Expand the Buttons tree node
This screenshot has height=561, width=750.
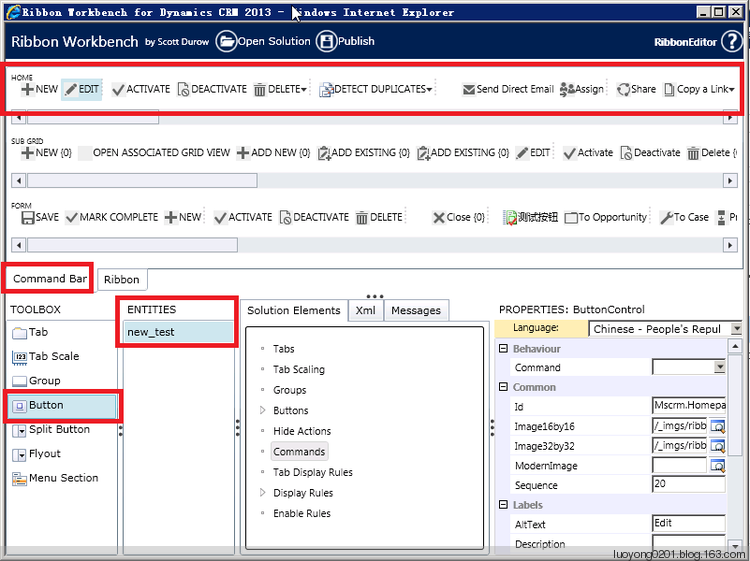point(263,411)
